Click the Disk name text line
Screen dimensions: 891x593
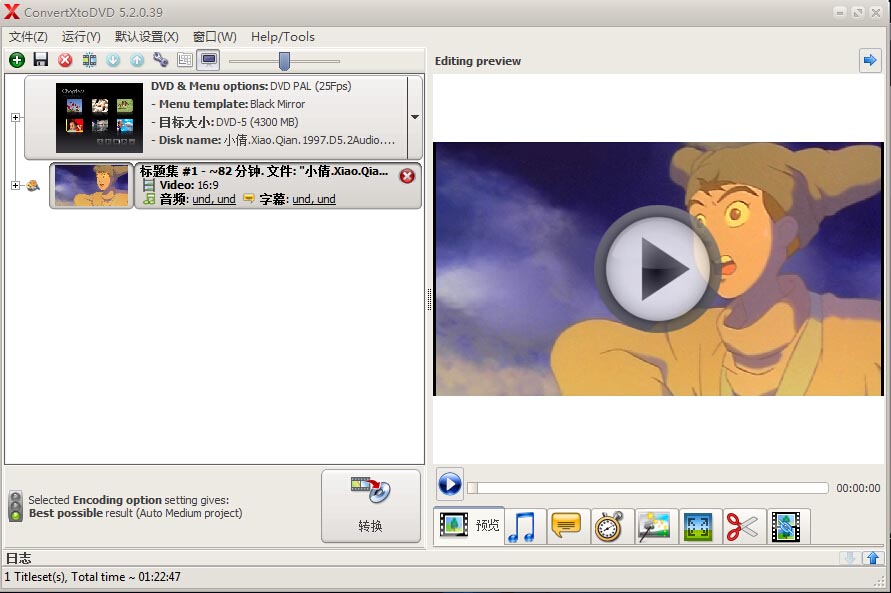[273, 140]
